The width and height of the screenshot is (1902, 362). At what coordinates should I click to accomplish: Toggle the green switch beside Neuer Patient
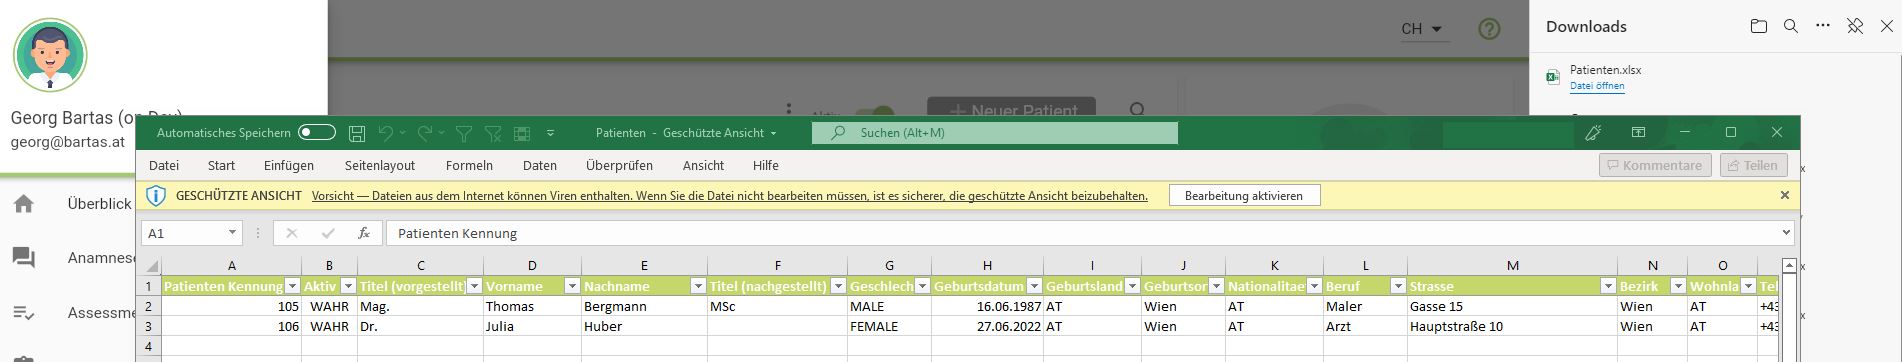(x=876, y=112)
